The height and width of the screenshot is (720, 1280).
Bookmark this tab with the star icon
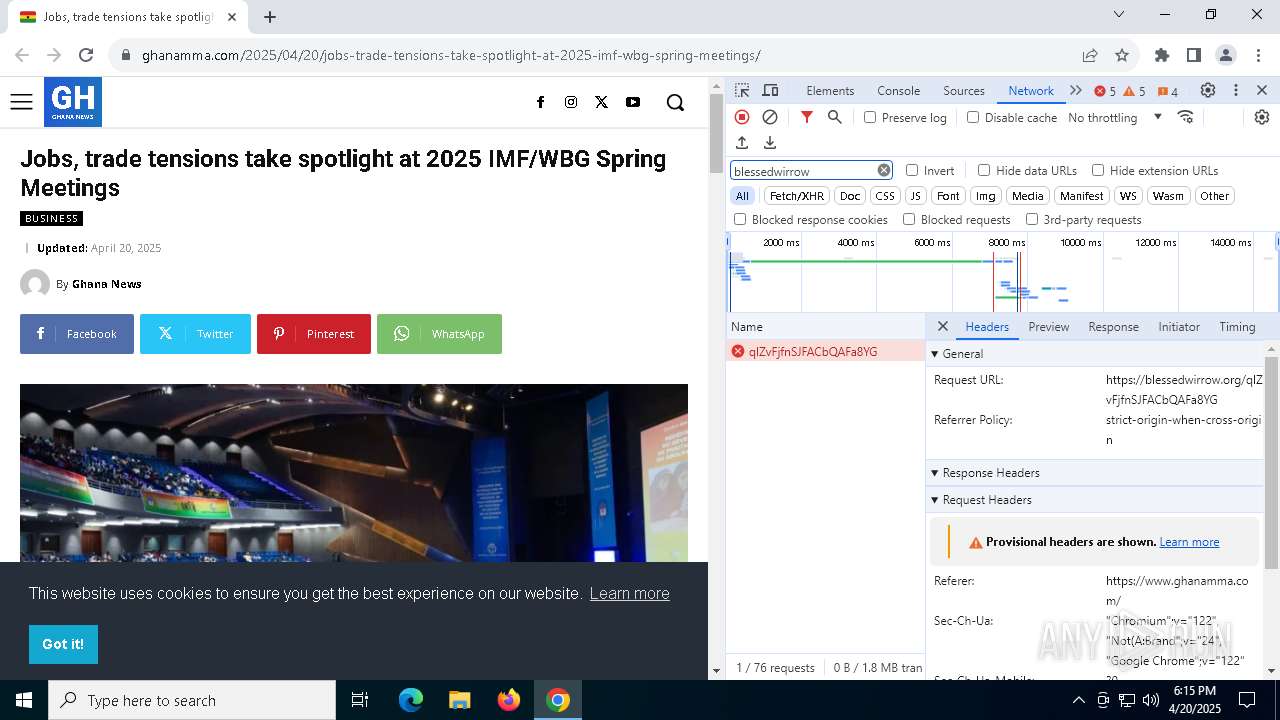coord(1122,55)
